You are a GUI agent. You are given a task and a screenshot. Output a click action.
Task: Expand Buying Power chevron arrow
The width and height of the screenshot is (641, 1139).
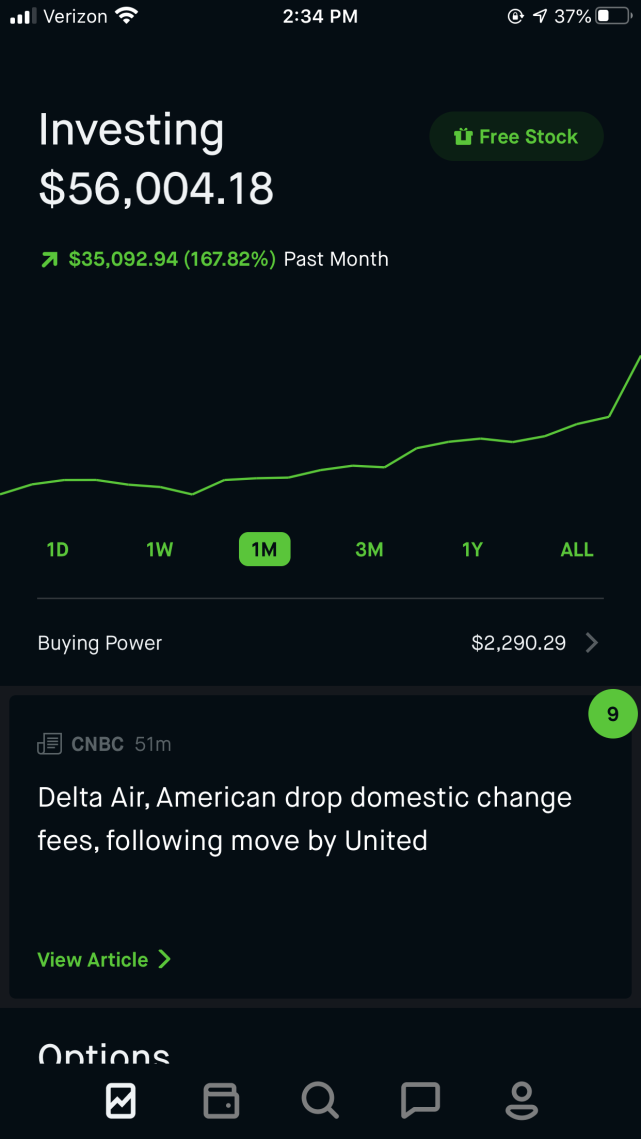pos(592,643)
